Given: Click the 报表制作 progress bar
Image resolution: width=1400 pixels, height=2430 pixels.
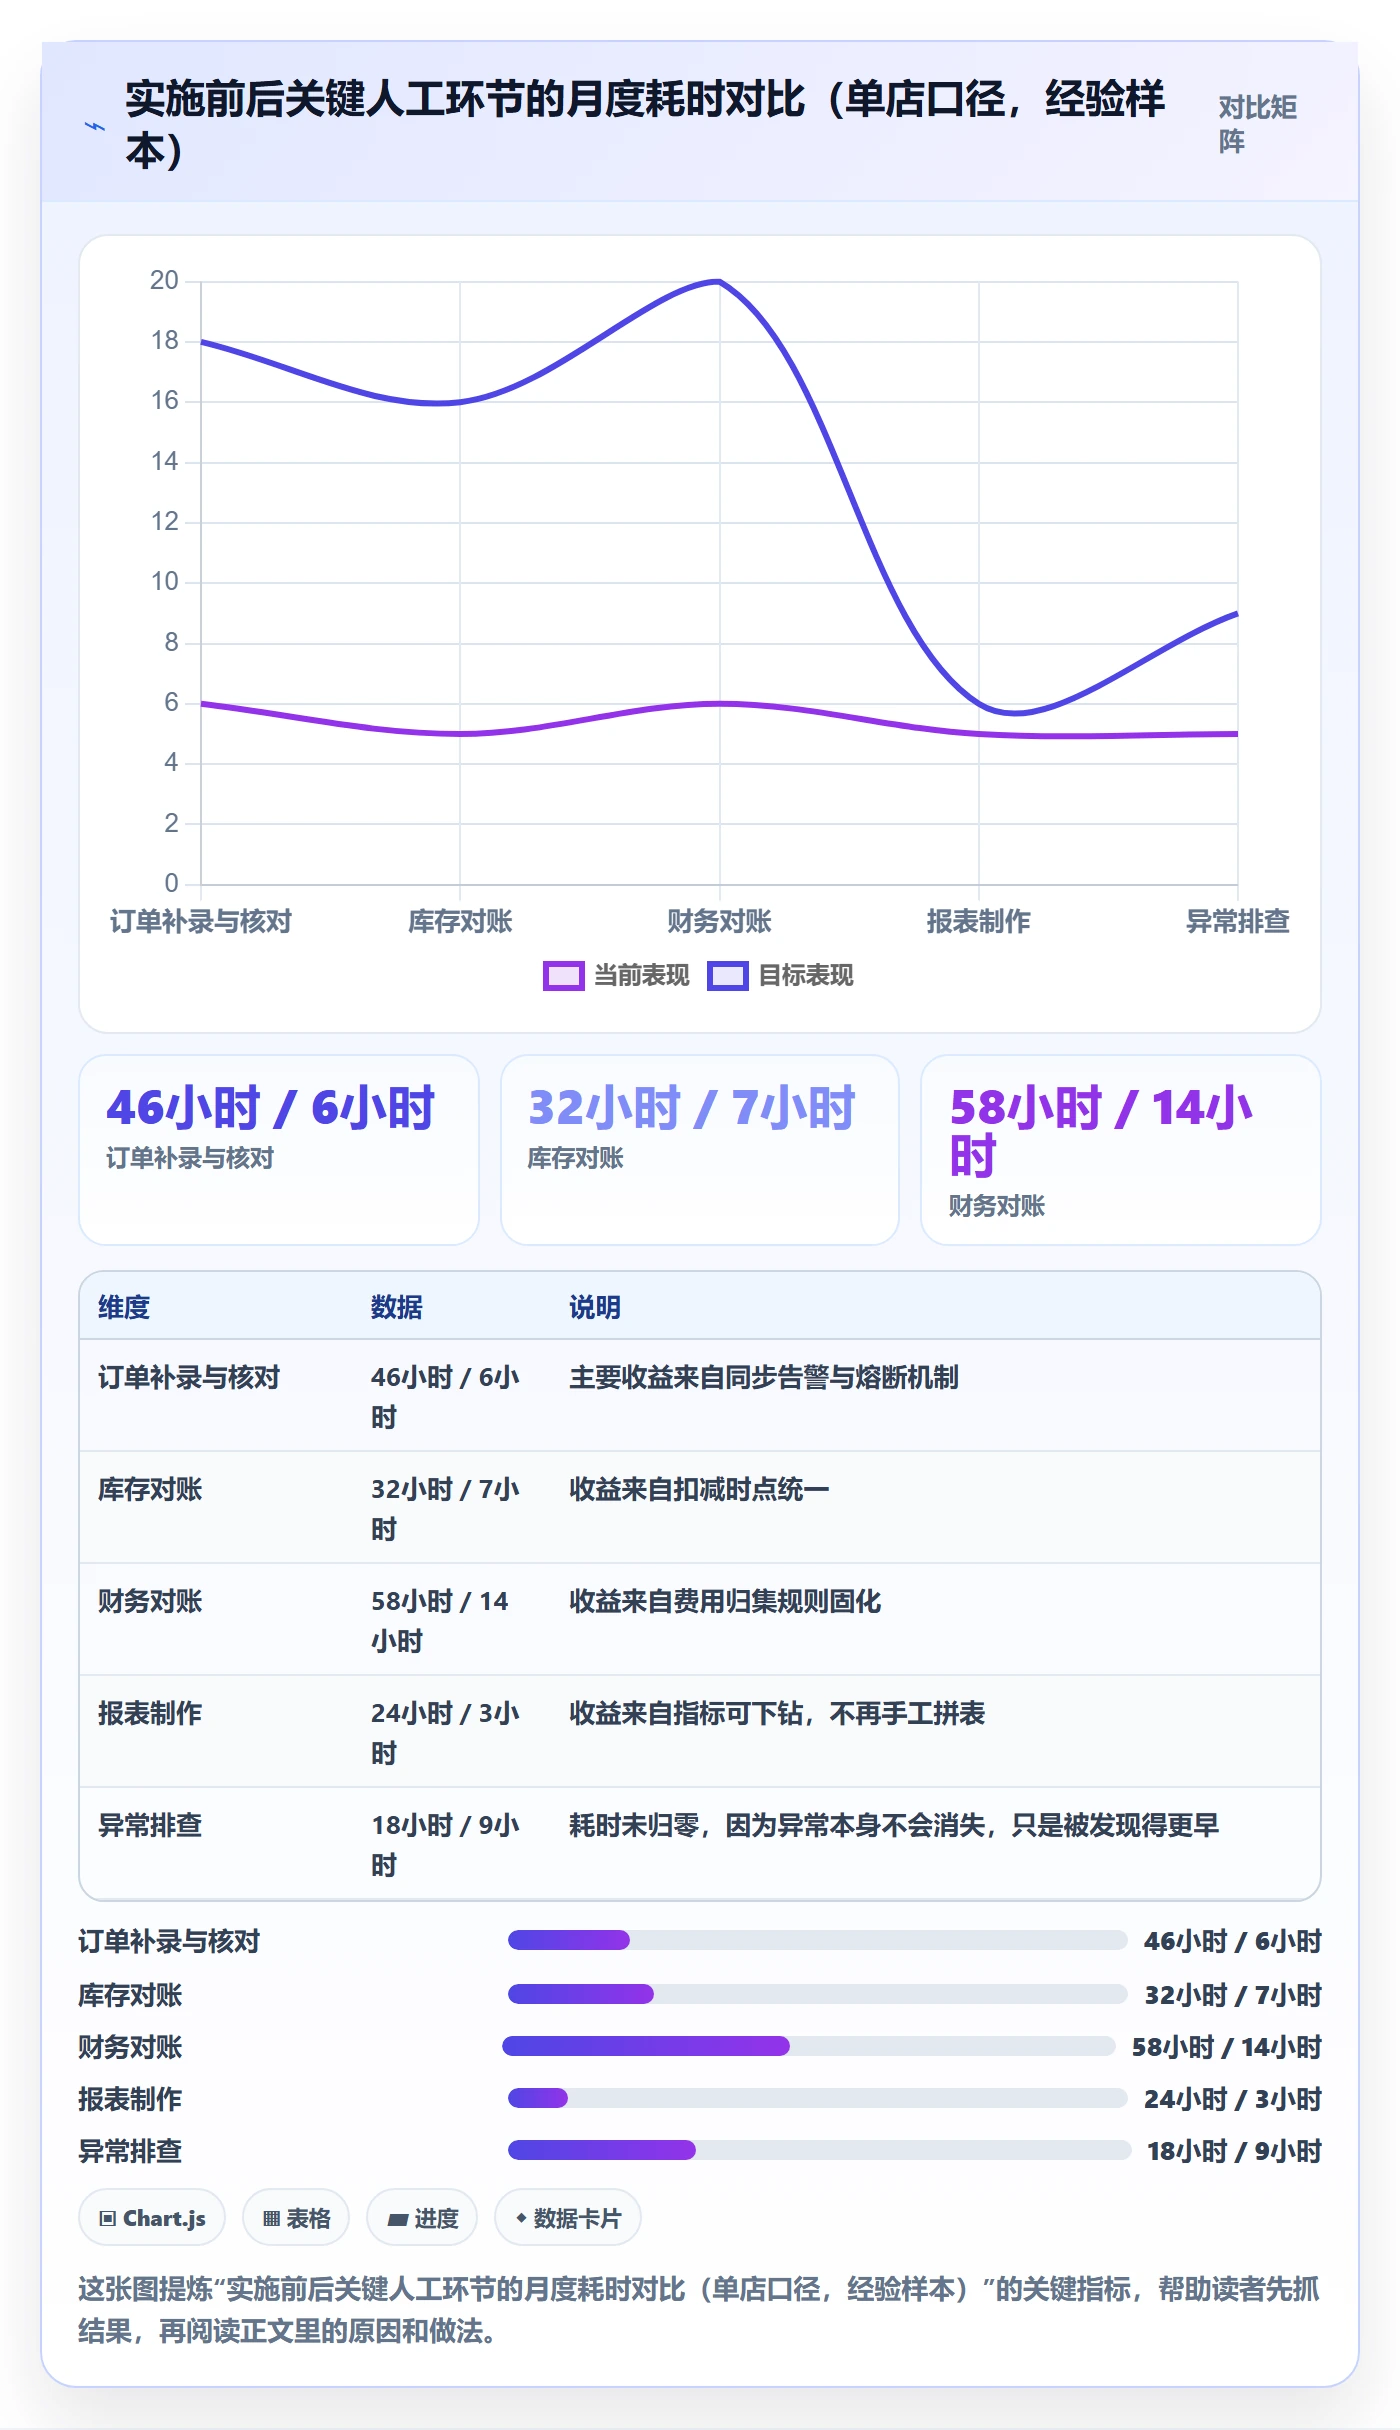Looking at the screenshot, I should [x=817, y=2098].
